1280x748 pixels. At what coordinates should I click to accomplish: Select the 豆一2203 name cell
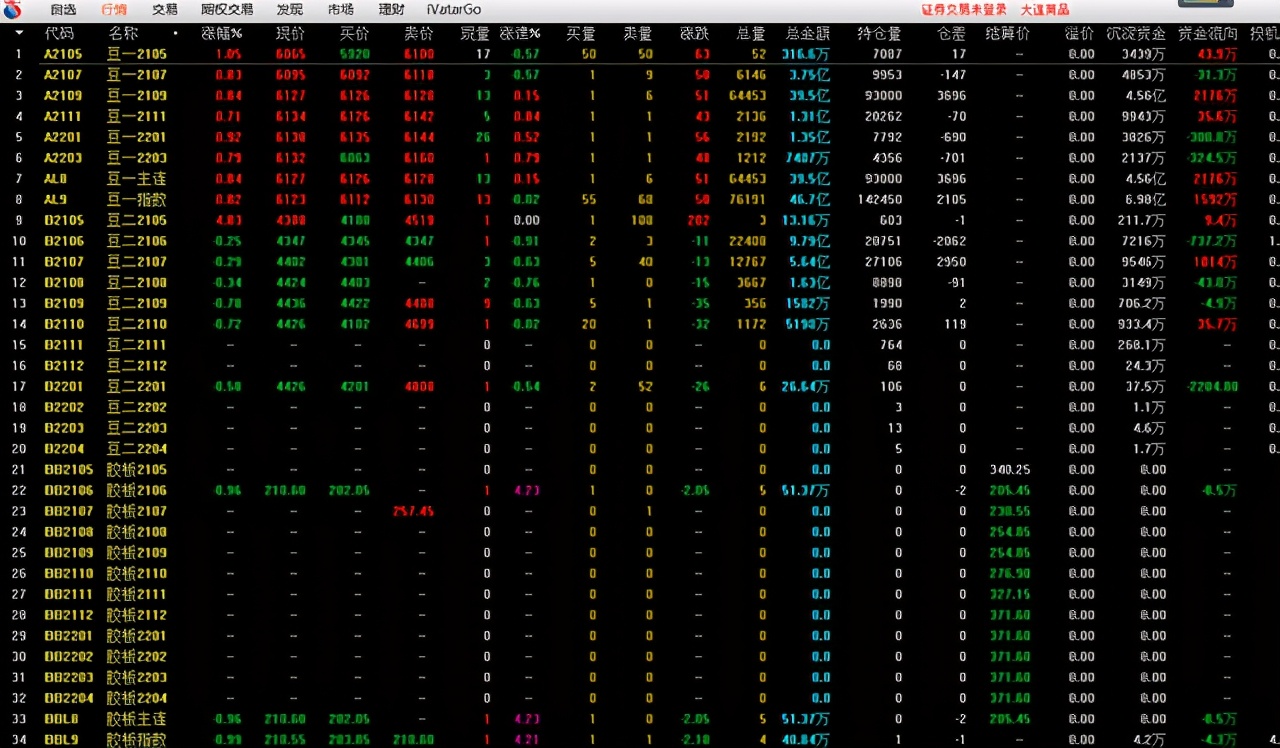(x=137, y=158)
